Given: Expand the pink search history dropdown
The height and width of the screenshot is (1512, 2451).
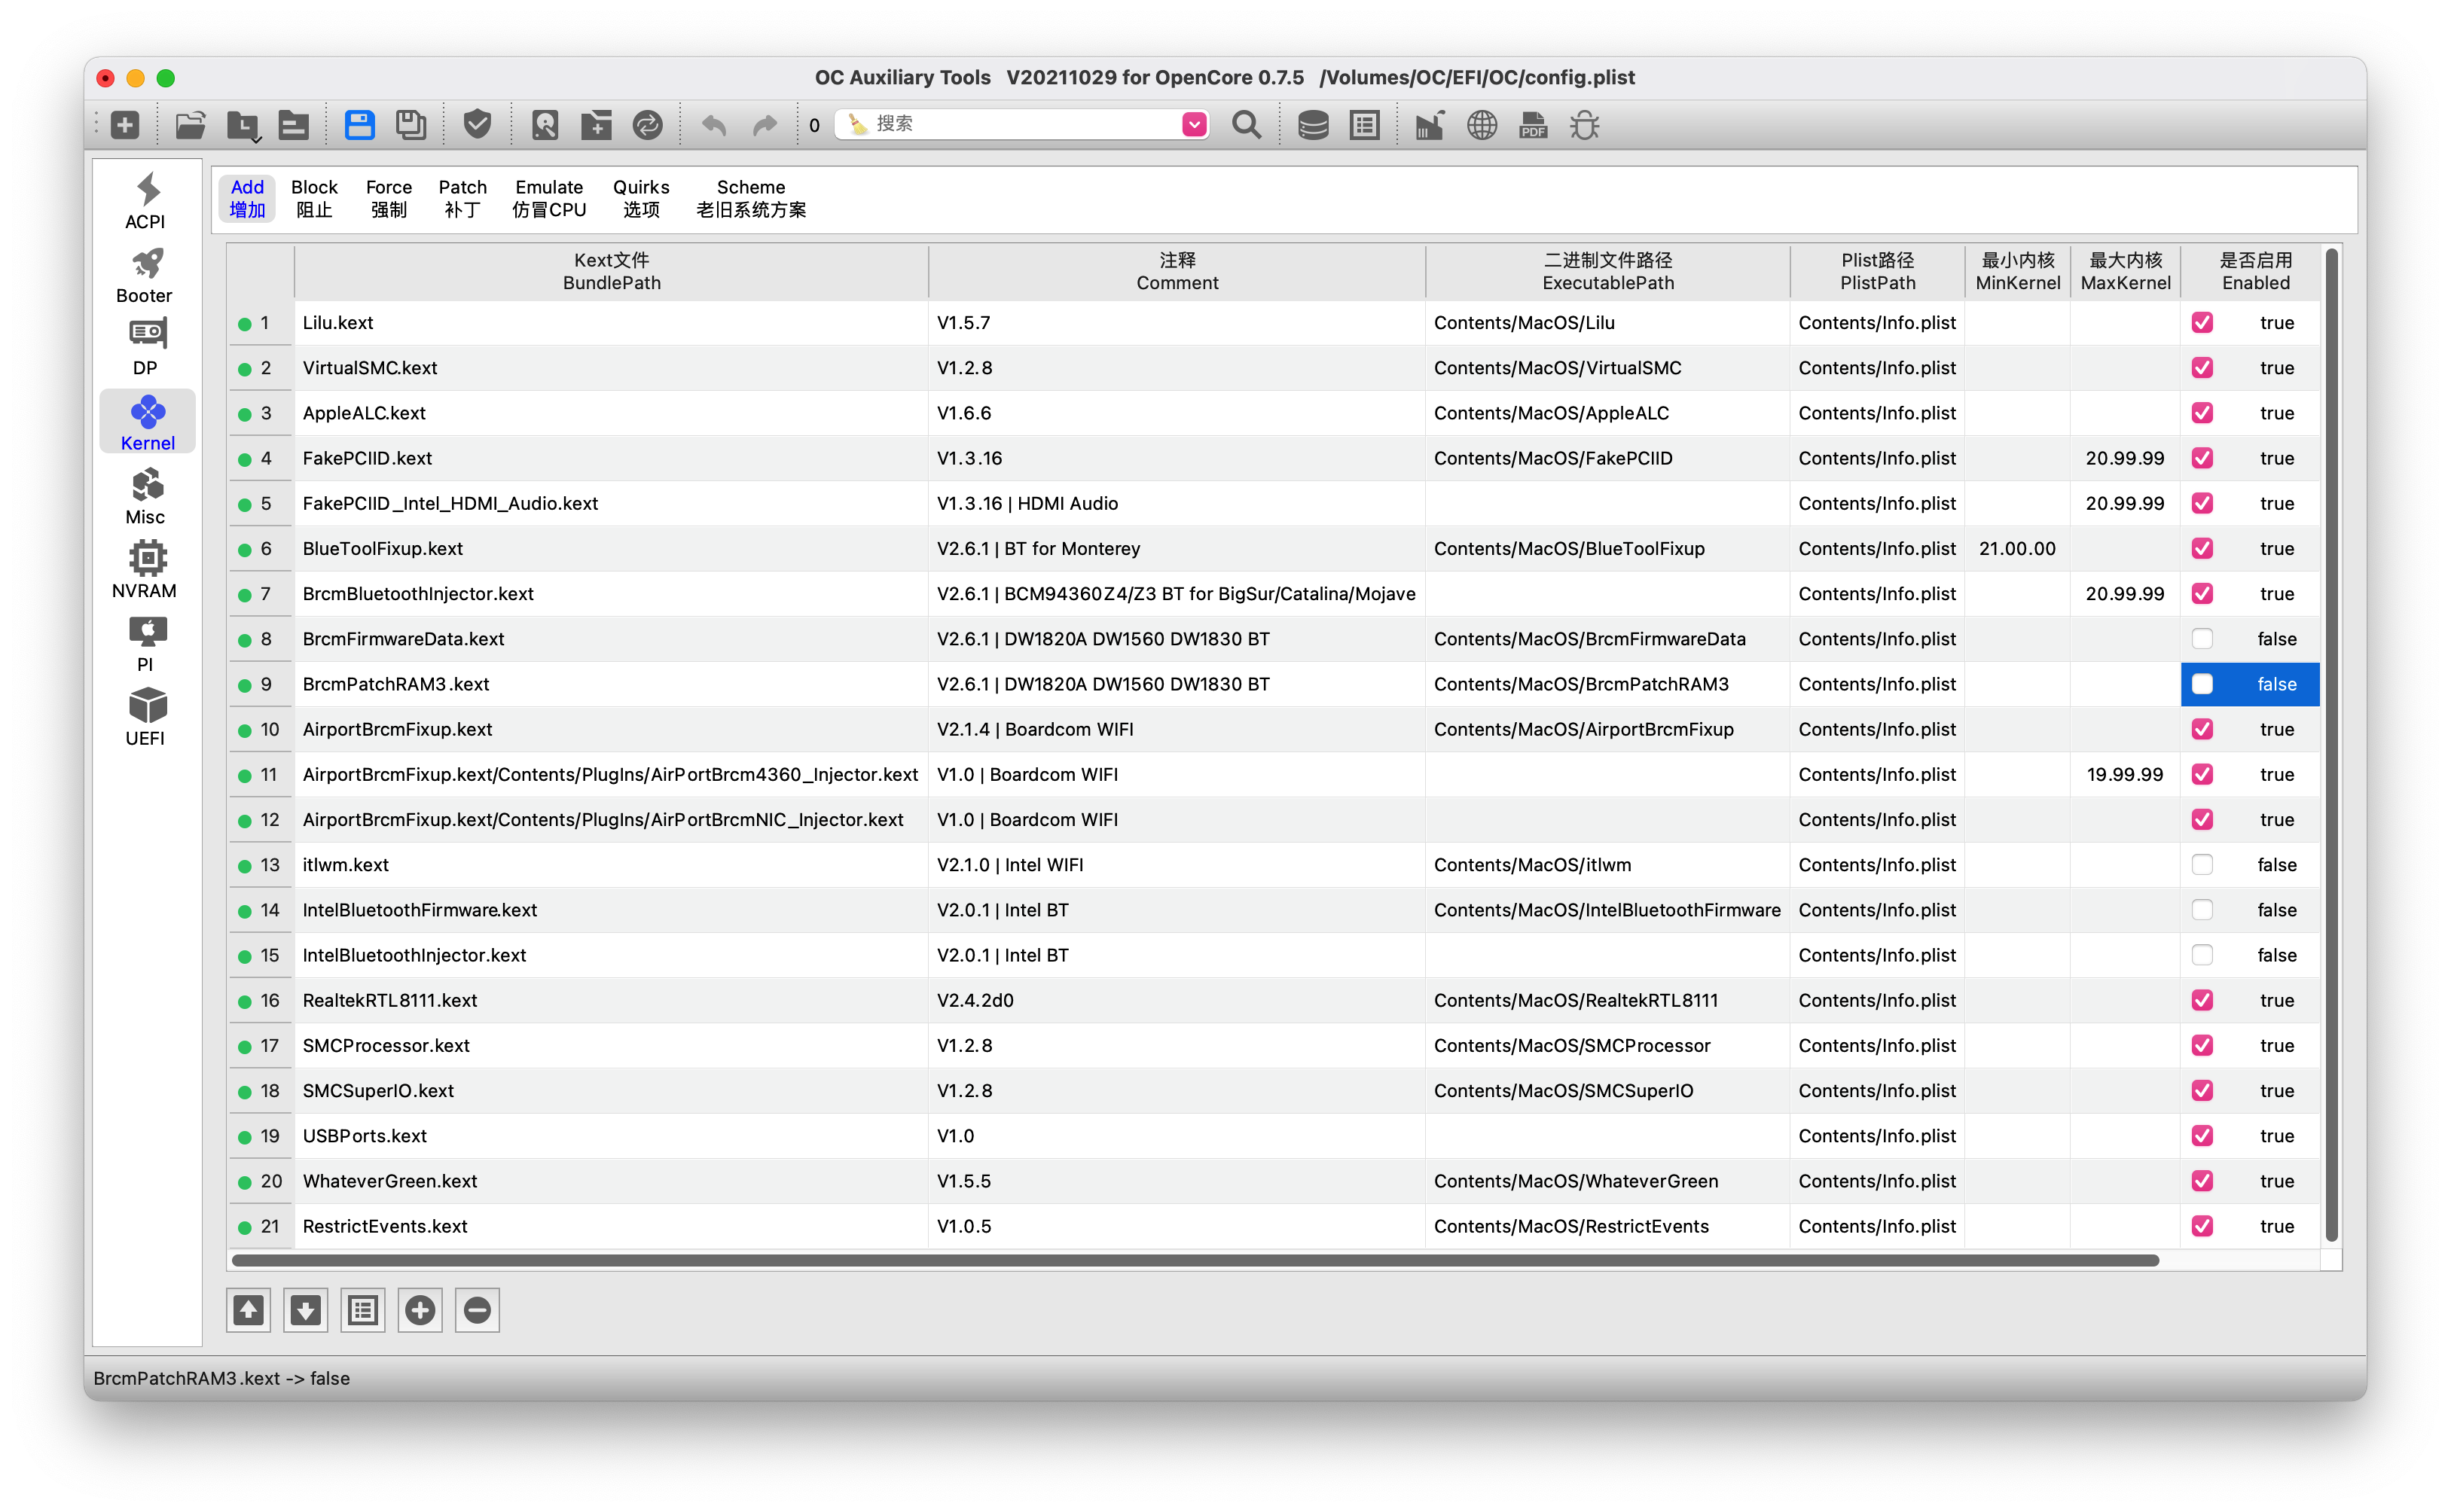Looking at the screenshot, I should [1194, 124].
